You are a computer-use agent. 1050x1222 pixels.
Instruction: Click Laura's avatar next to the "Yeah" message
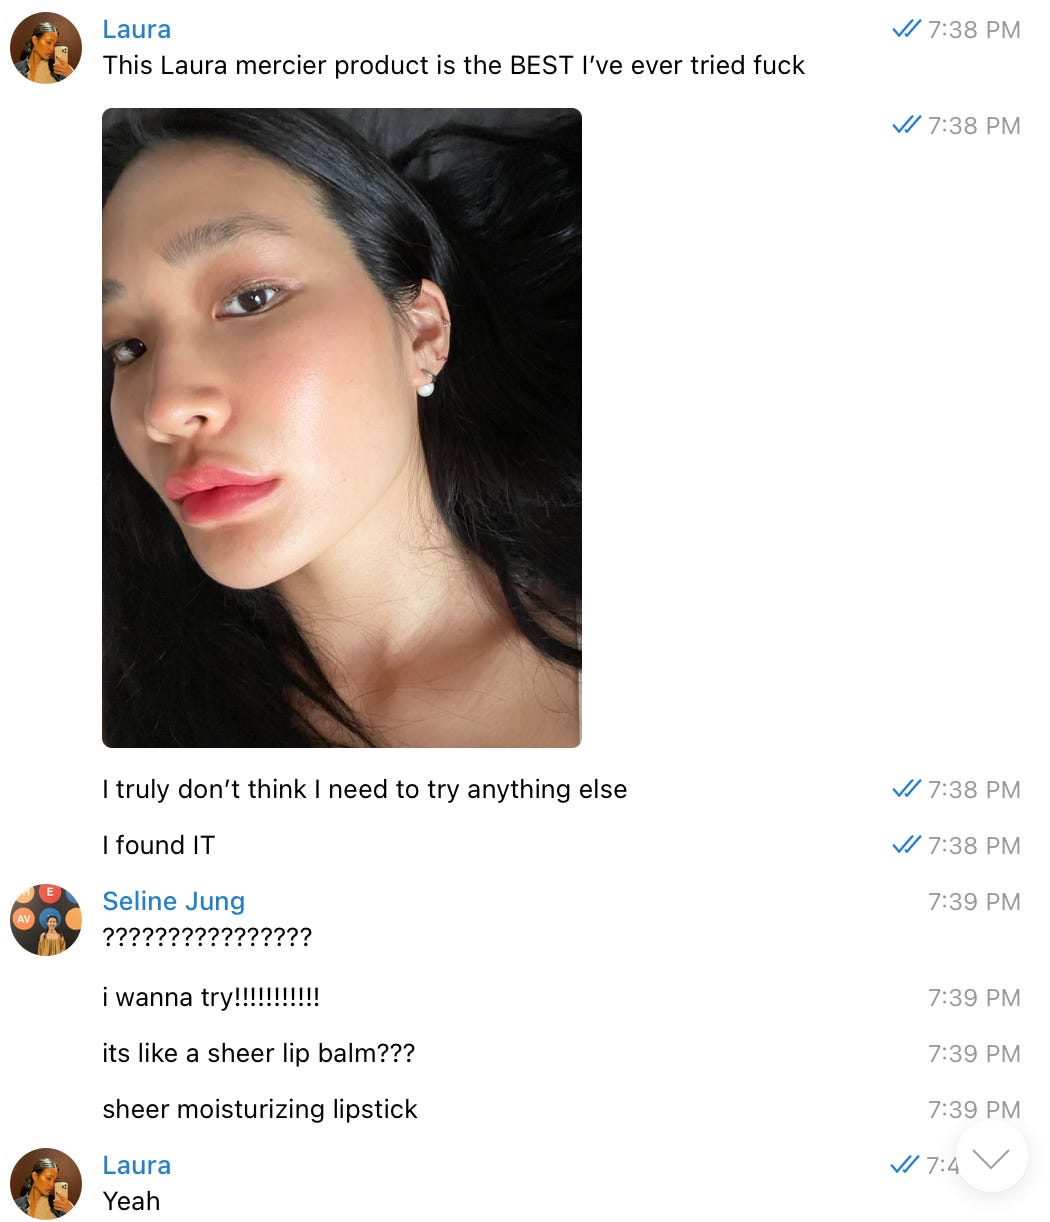[x=46, y=1184]
